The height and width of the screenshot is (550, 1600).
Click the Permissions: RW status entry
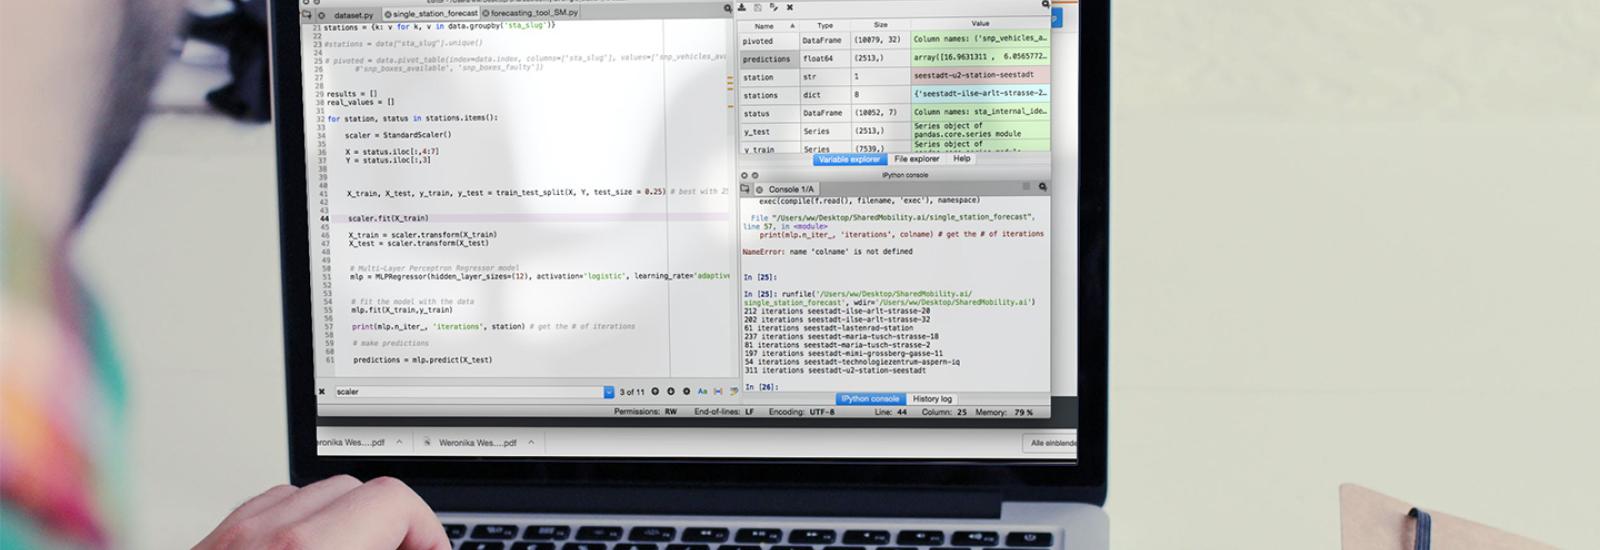[645, 411]
